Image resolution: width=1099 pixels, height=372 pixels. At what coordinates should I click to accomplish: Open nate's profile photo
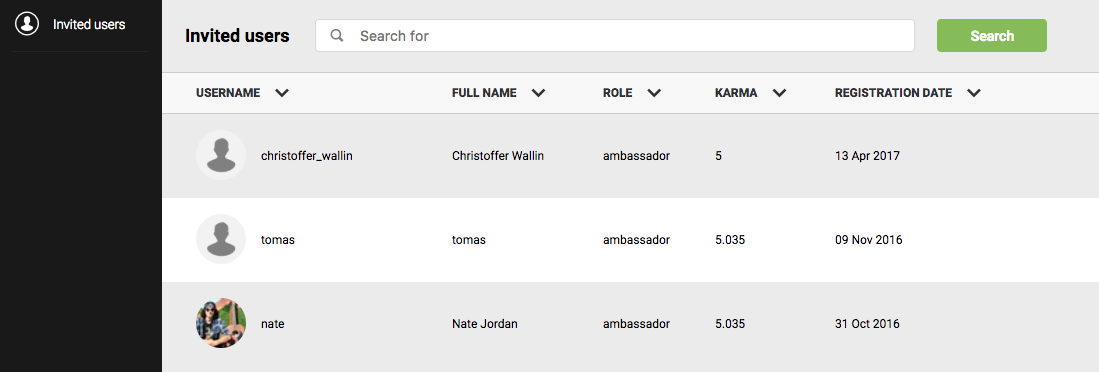(221, 324)
